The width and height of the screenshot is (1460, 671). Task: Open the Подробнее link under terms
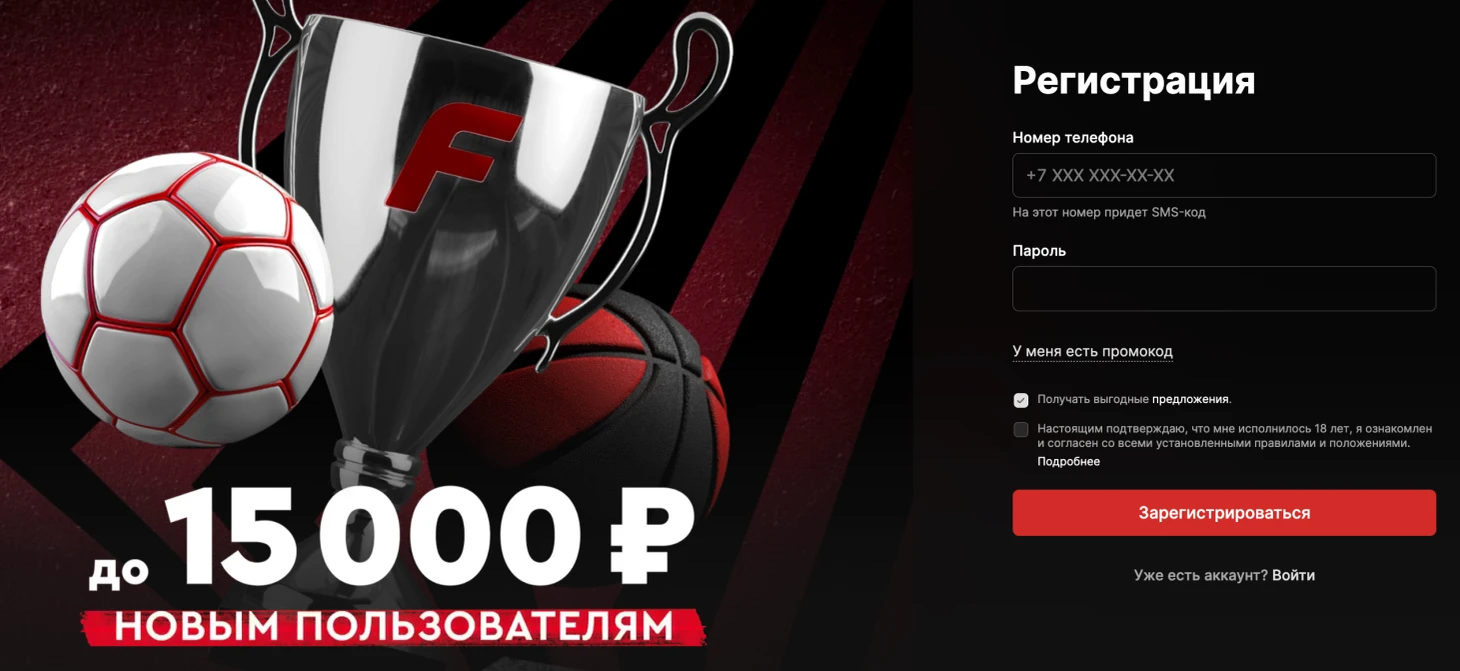pos(1068,461)
